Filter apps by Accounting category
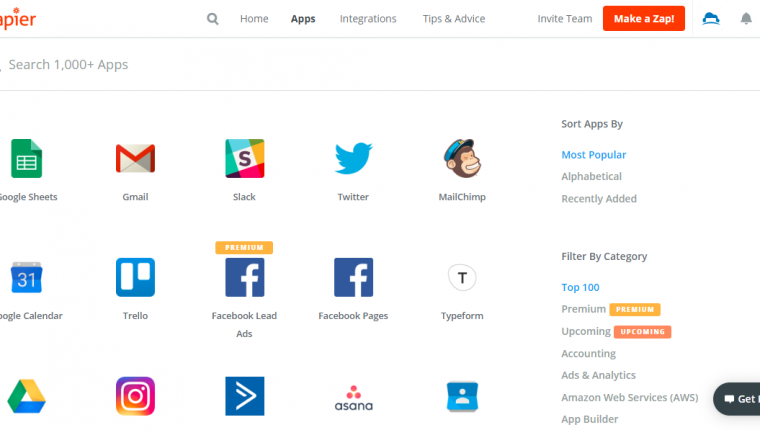 (588, 354)
